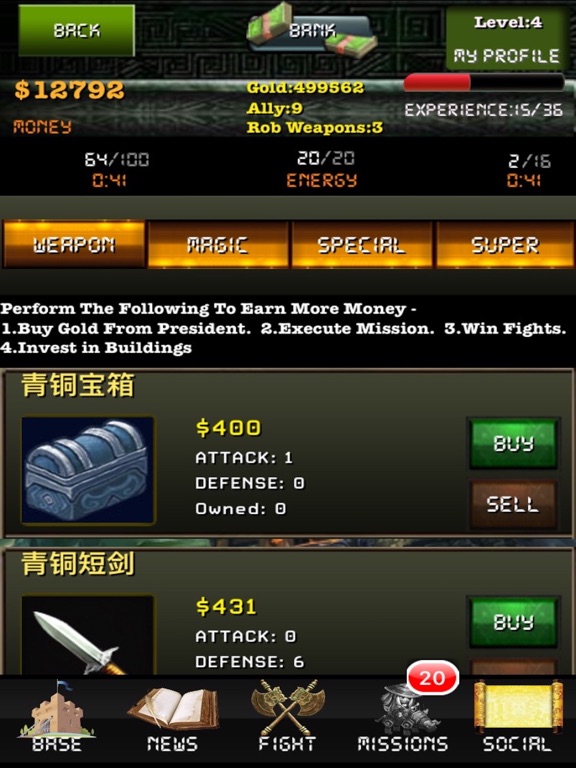Image resolution: width=576 pixels, height=768 pixels.
Task: Sell the bronze chest item
Action: tap(513, 504)
